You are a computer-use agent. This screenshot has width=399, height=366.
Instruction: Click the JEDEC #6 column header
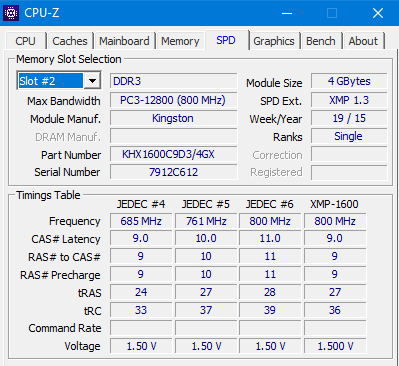[x=270, y=204]
